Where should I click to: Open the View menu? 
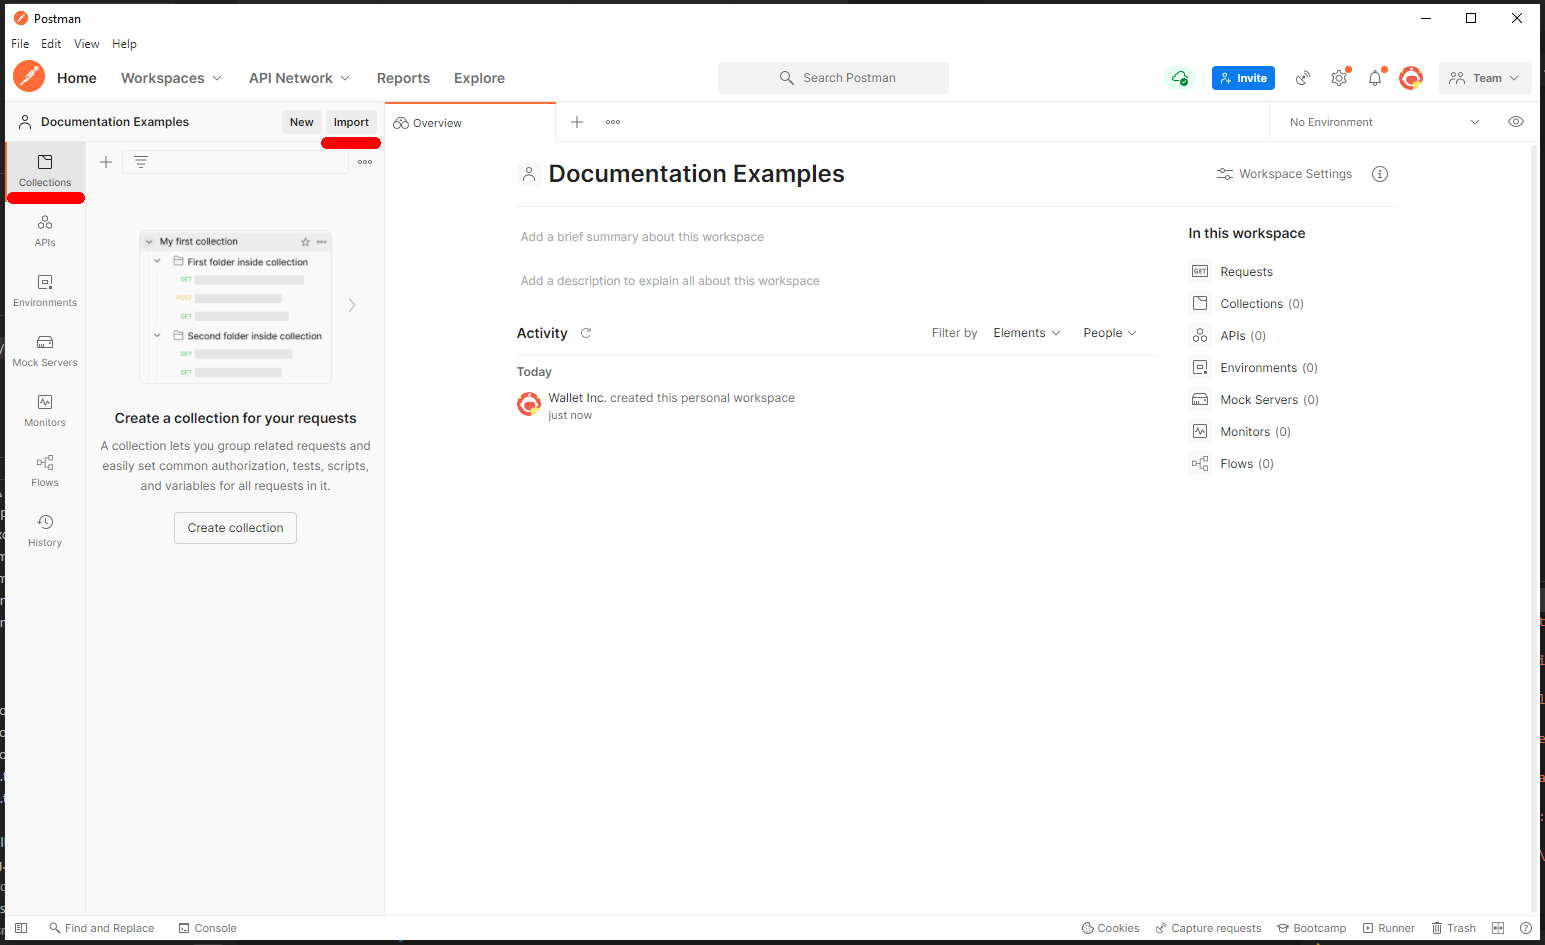(x=87, y=44)
